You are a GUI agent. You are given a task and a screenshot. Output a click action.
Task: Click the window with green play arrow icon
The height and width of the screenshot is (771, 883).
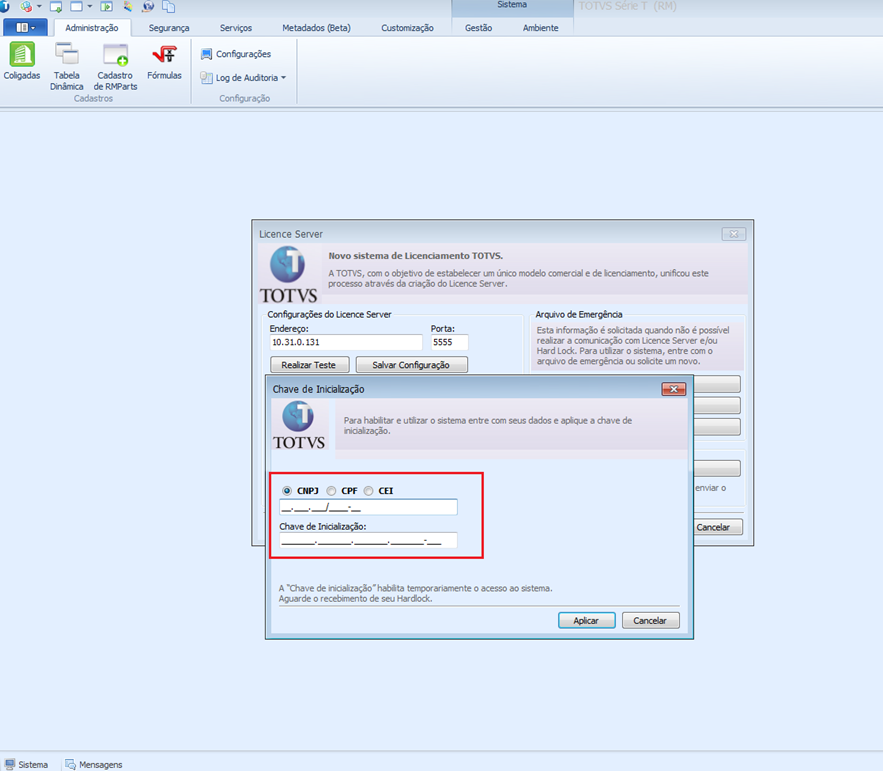point(106,7)
